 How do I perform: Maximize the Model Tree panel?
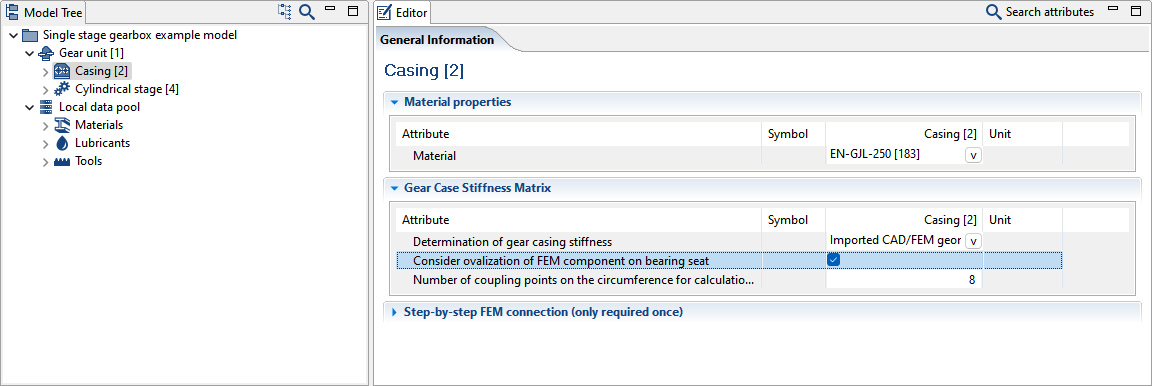(353, 11)
